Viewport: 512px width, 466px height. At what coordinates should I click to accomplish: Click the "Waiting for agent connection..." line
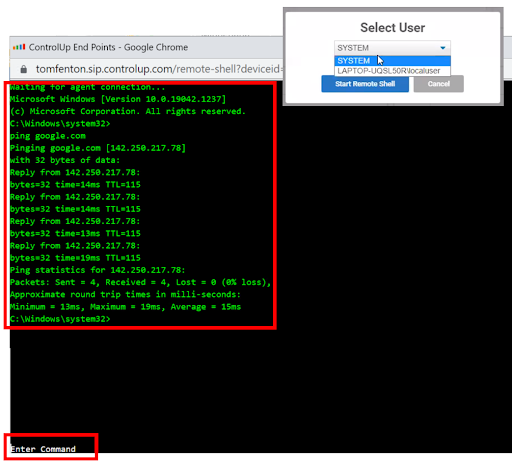(x=87, y=87)
